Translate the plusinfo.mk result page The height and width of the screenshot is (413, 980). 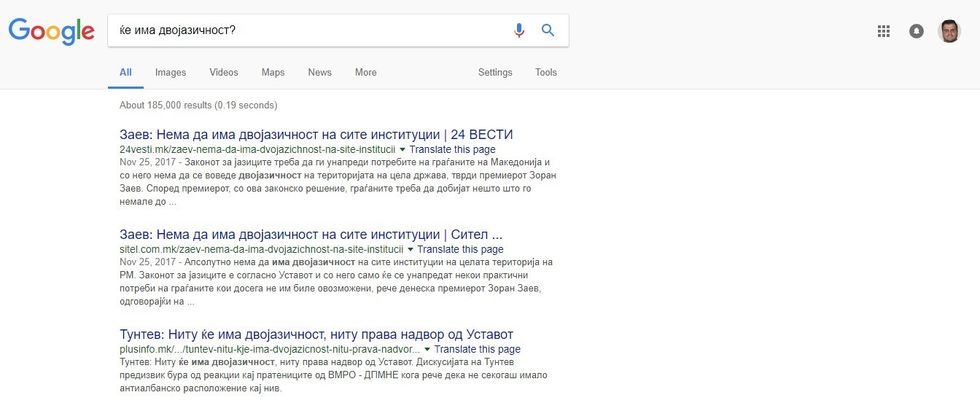pyautogui.click(x=478, y=350)
